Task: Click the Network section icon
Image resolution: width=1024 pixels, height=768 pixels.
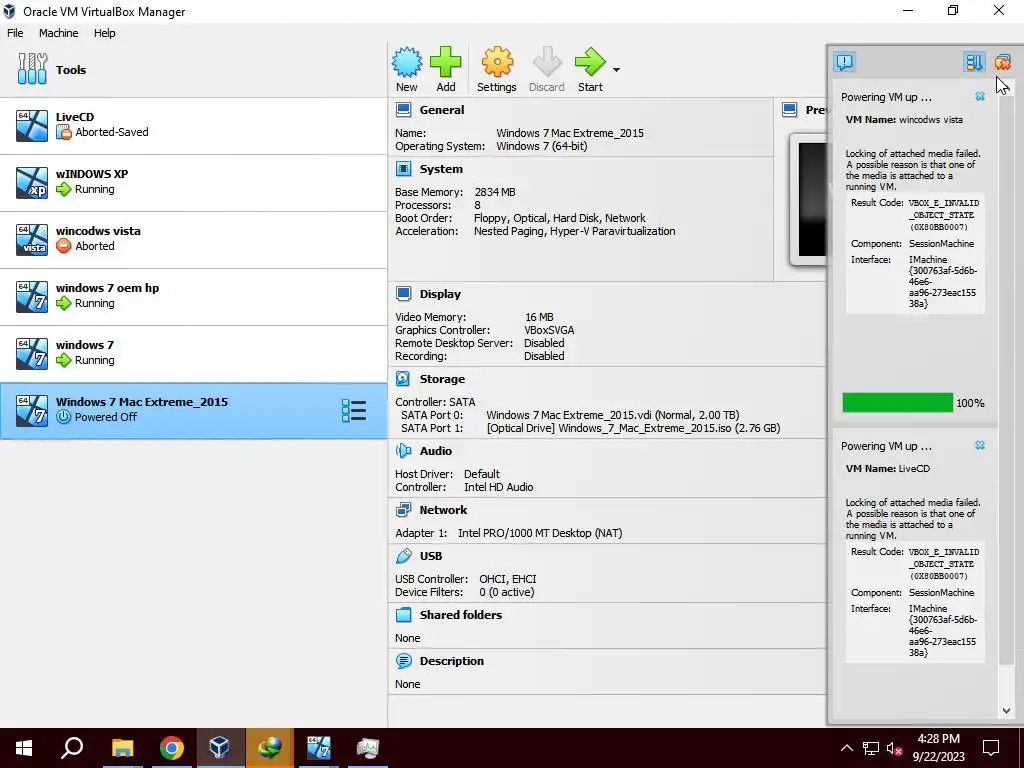Action: [404, 510]
